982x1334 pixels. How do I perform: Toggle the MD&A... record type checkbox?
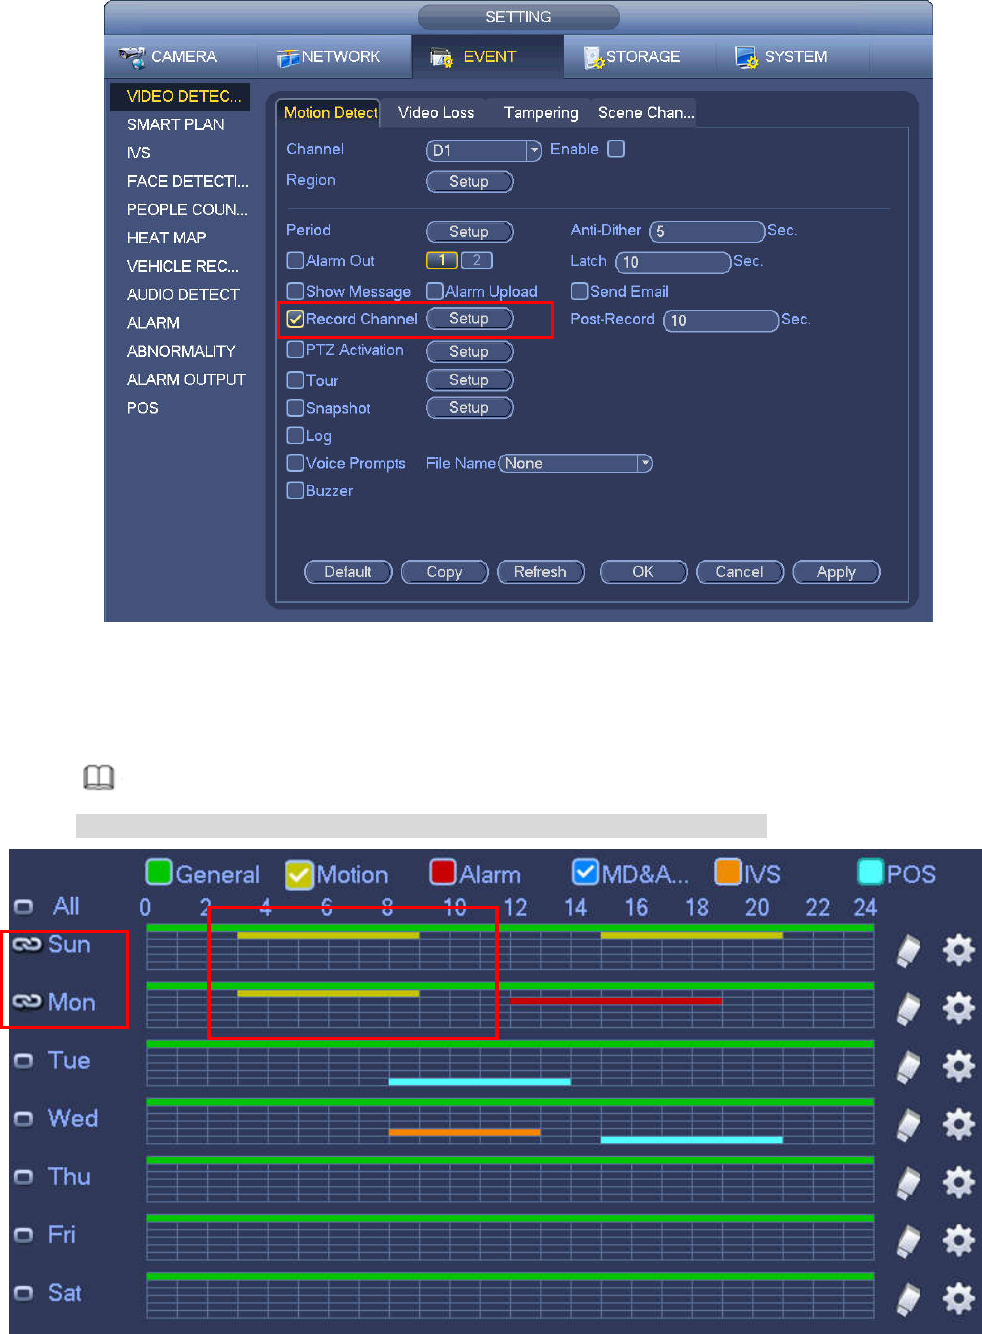[x=585, y=872]
